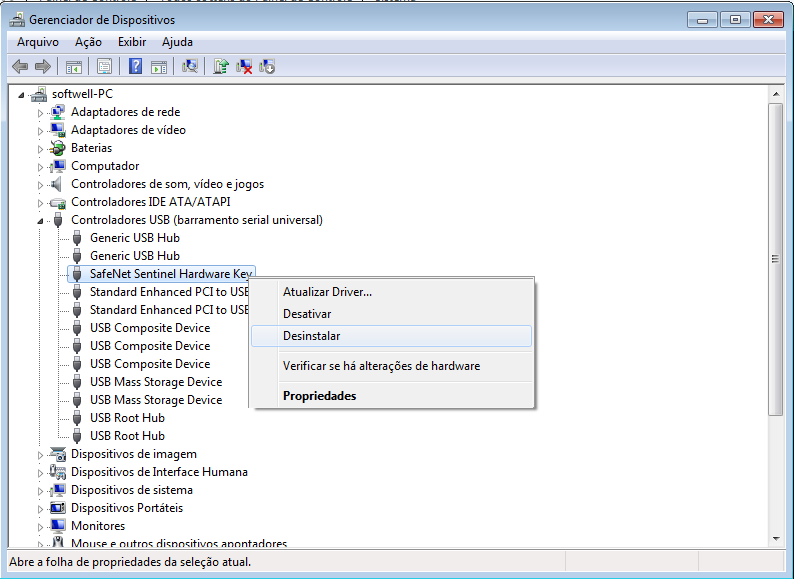
Task: Expand the Adaptadores de rede node
Action: 41,112
